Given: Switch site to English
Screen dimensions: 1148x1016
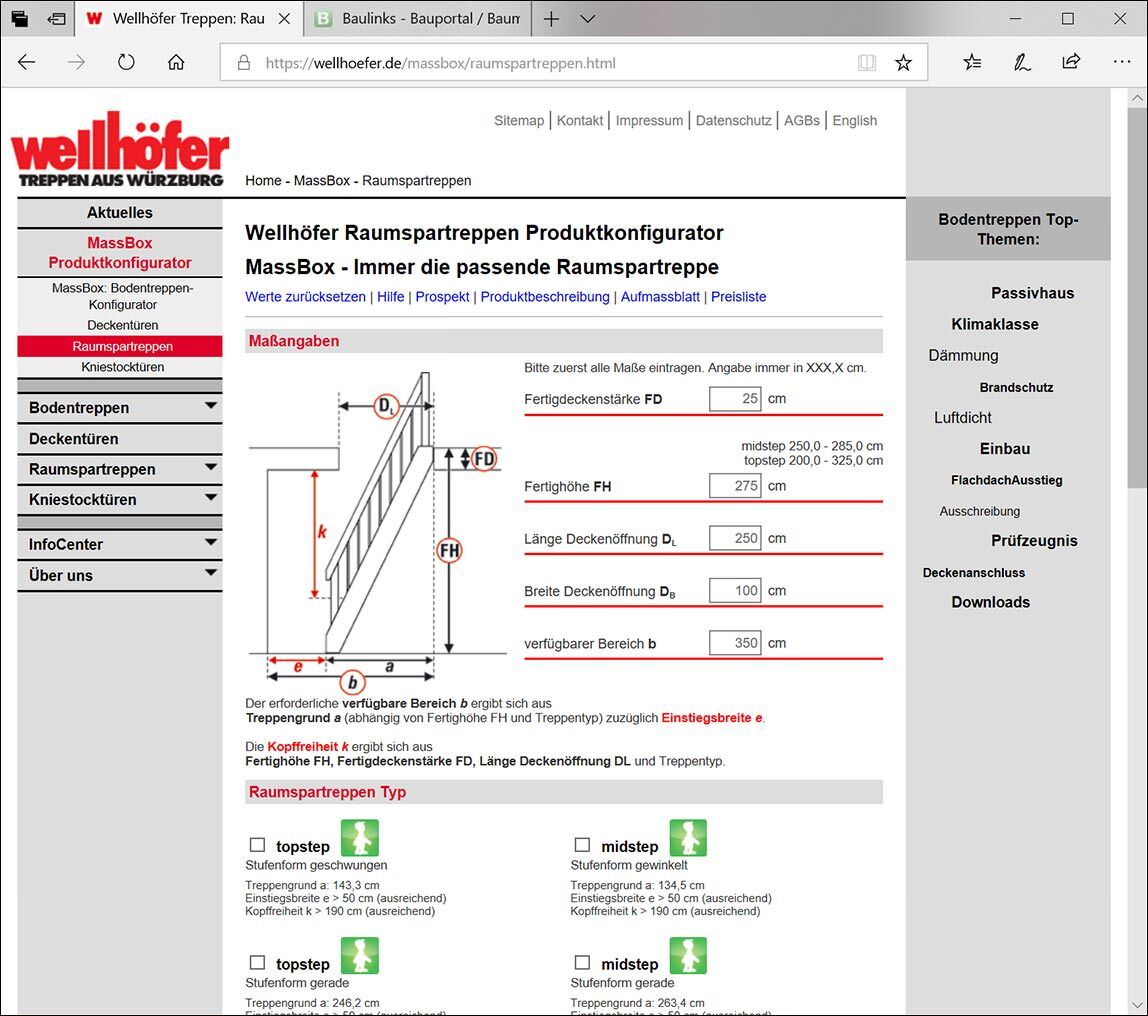Looking at the screenshot, I should tap(854, 121).
